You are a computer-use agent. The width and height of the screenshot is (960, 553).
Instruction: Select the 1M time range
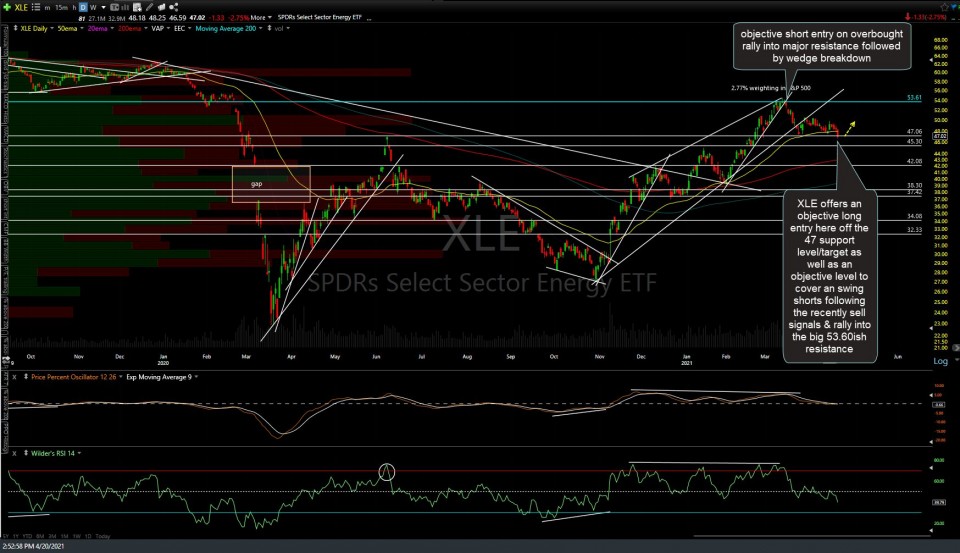[x=64, y=536]
